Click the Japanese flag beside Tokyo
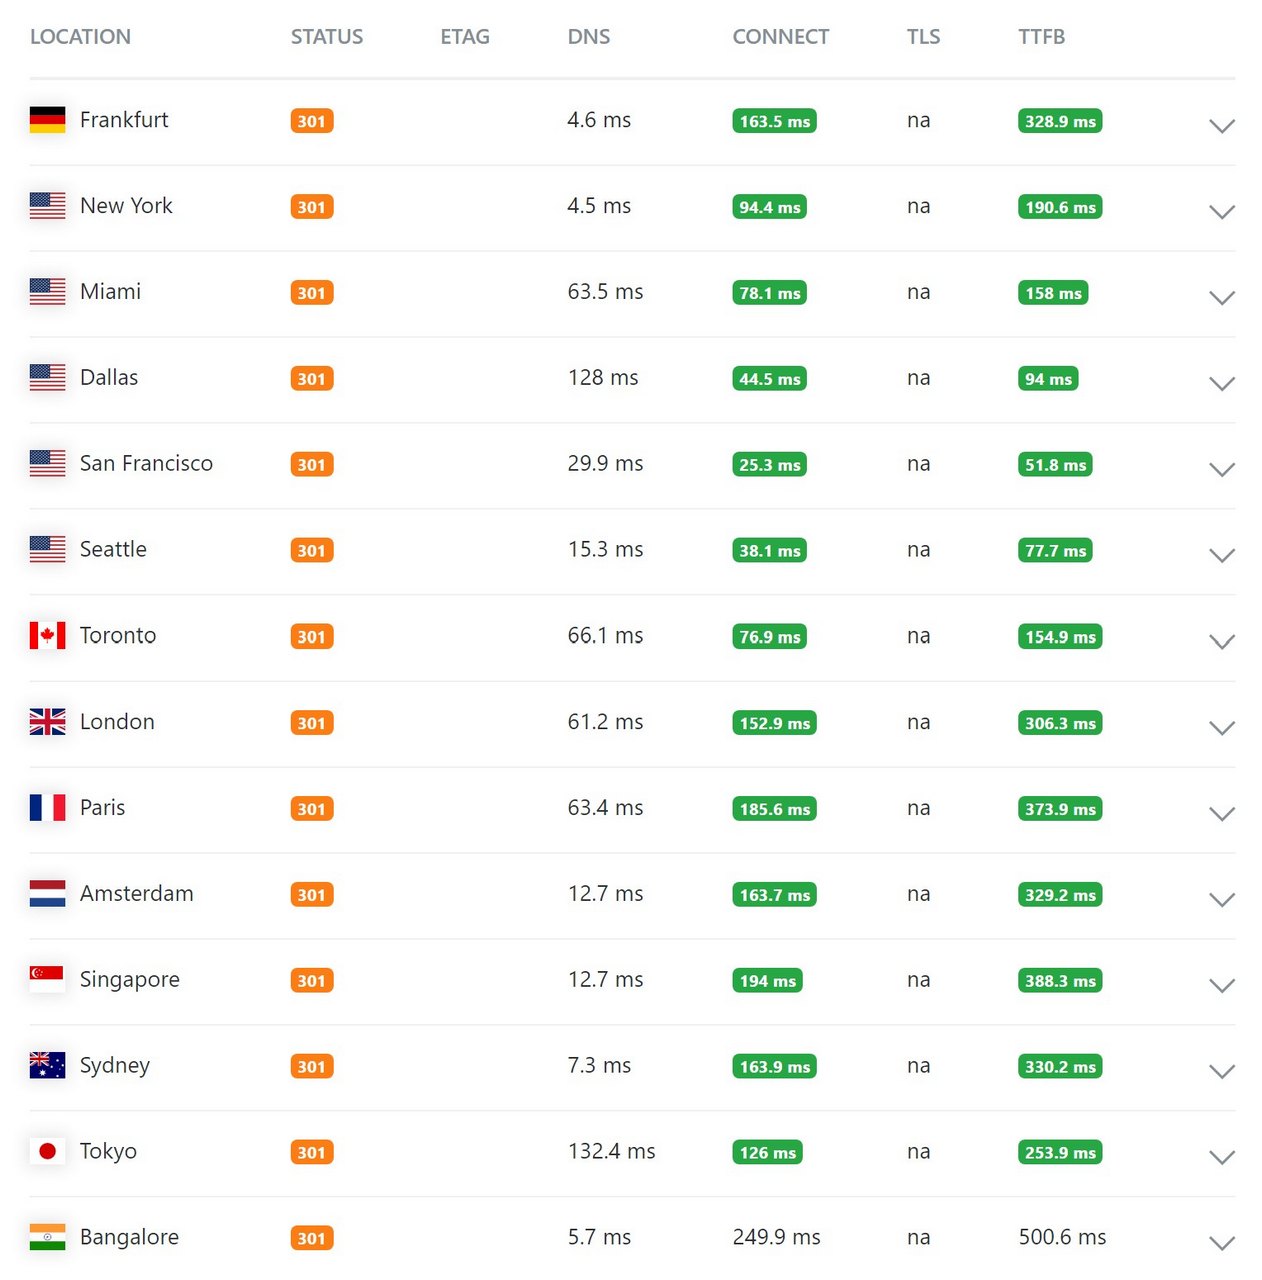The height and width of the screenshot is (1280, 1262). [x=47, y=1152]
